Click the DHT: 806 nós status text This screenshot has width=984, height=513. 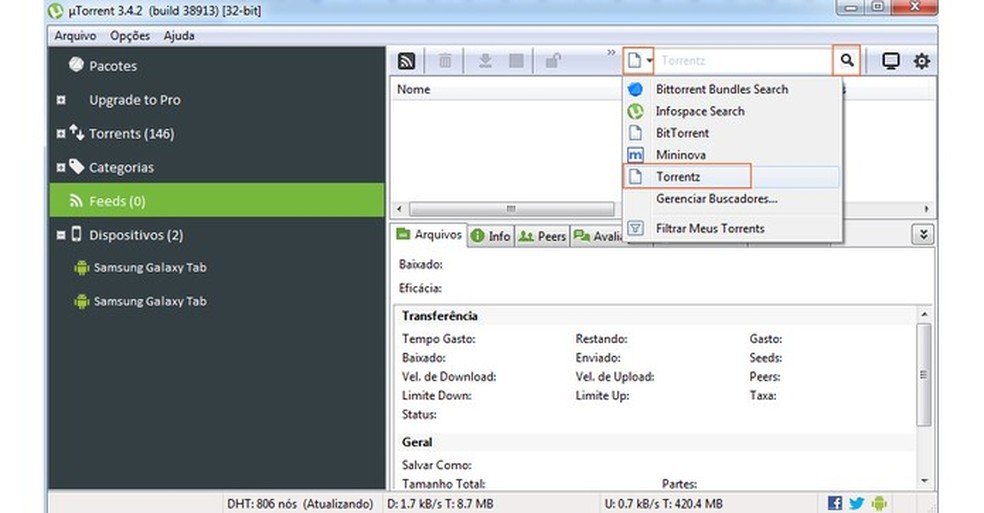pos(300,504)
